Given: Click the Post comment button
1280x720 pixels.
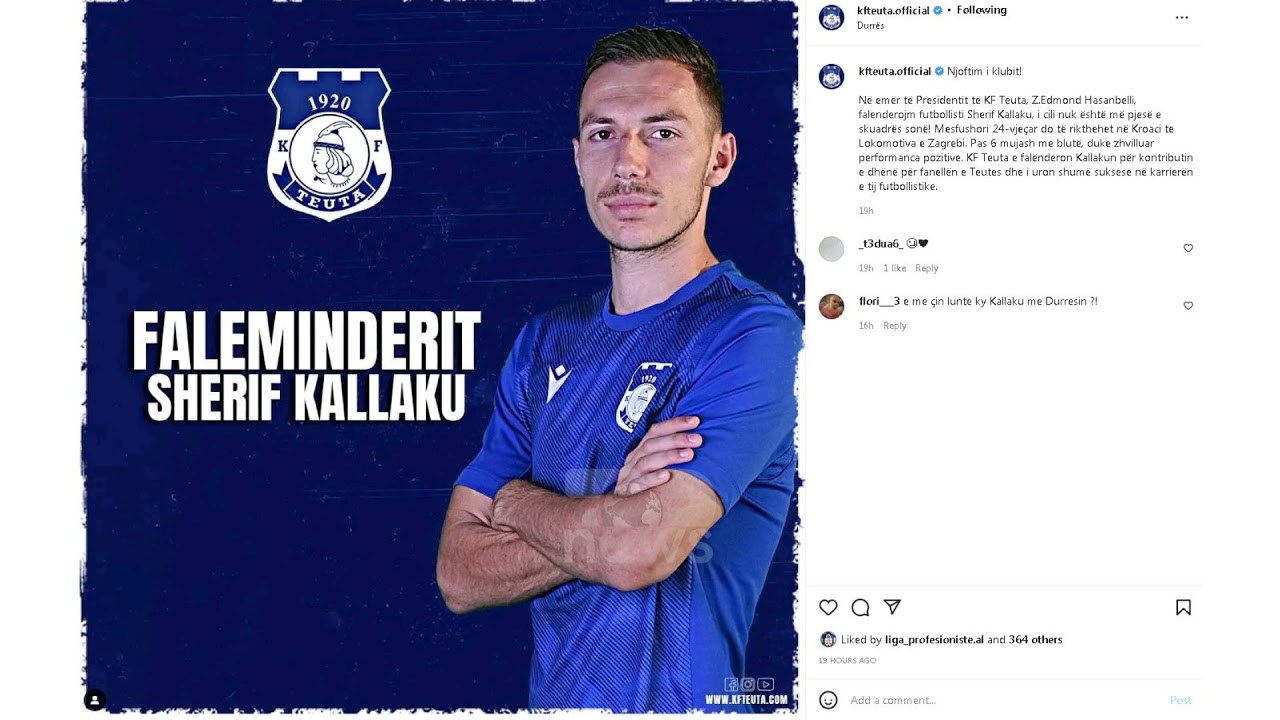Looking at the screenshot, I should [1181, 700].
